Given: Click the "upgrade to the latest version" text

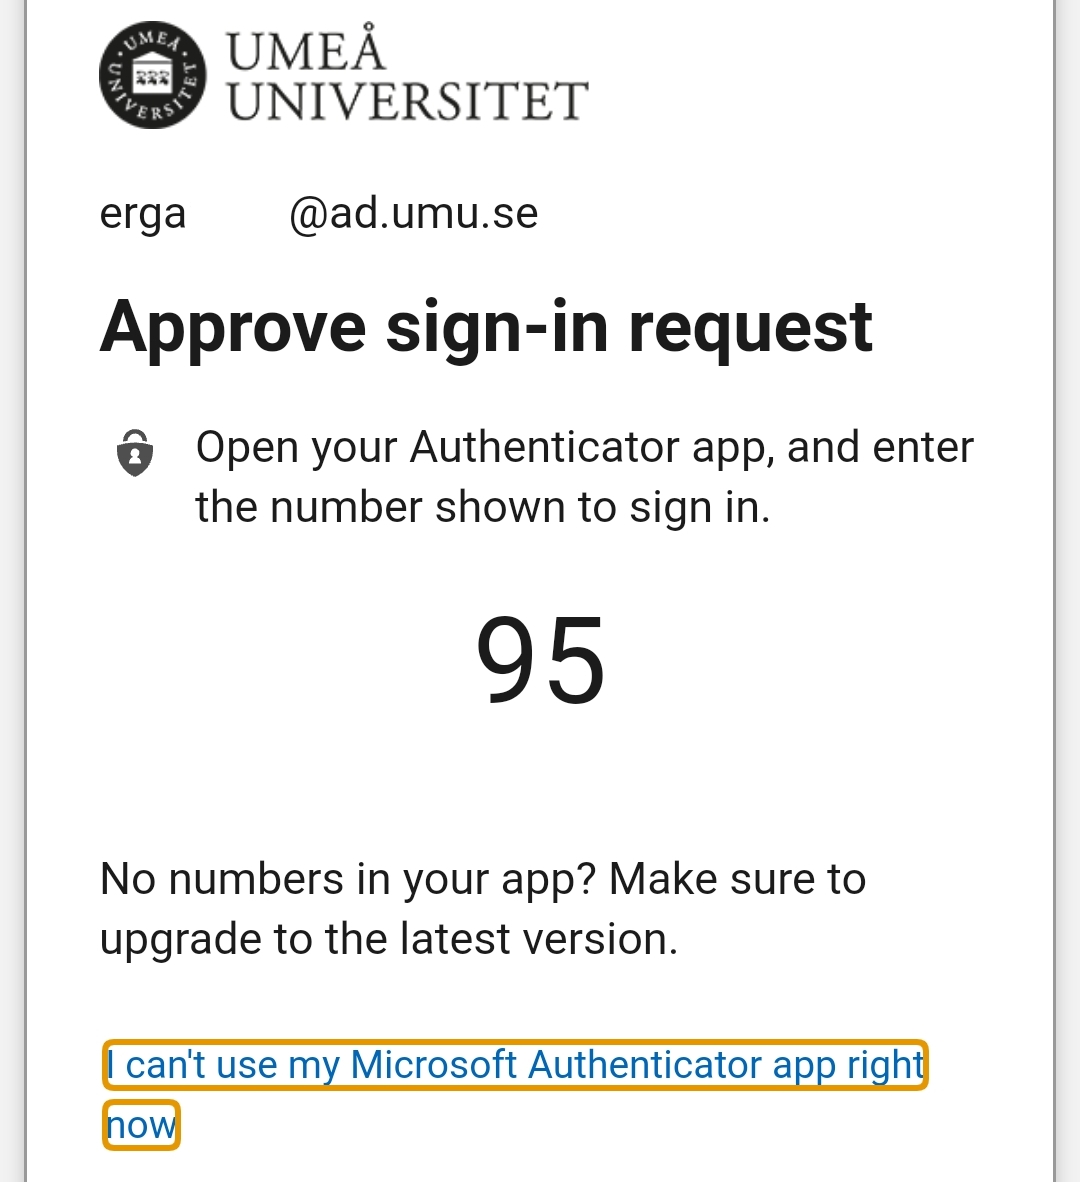Looking at the screenshot, I should coord(389,940).
